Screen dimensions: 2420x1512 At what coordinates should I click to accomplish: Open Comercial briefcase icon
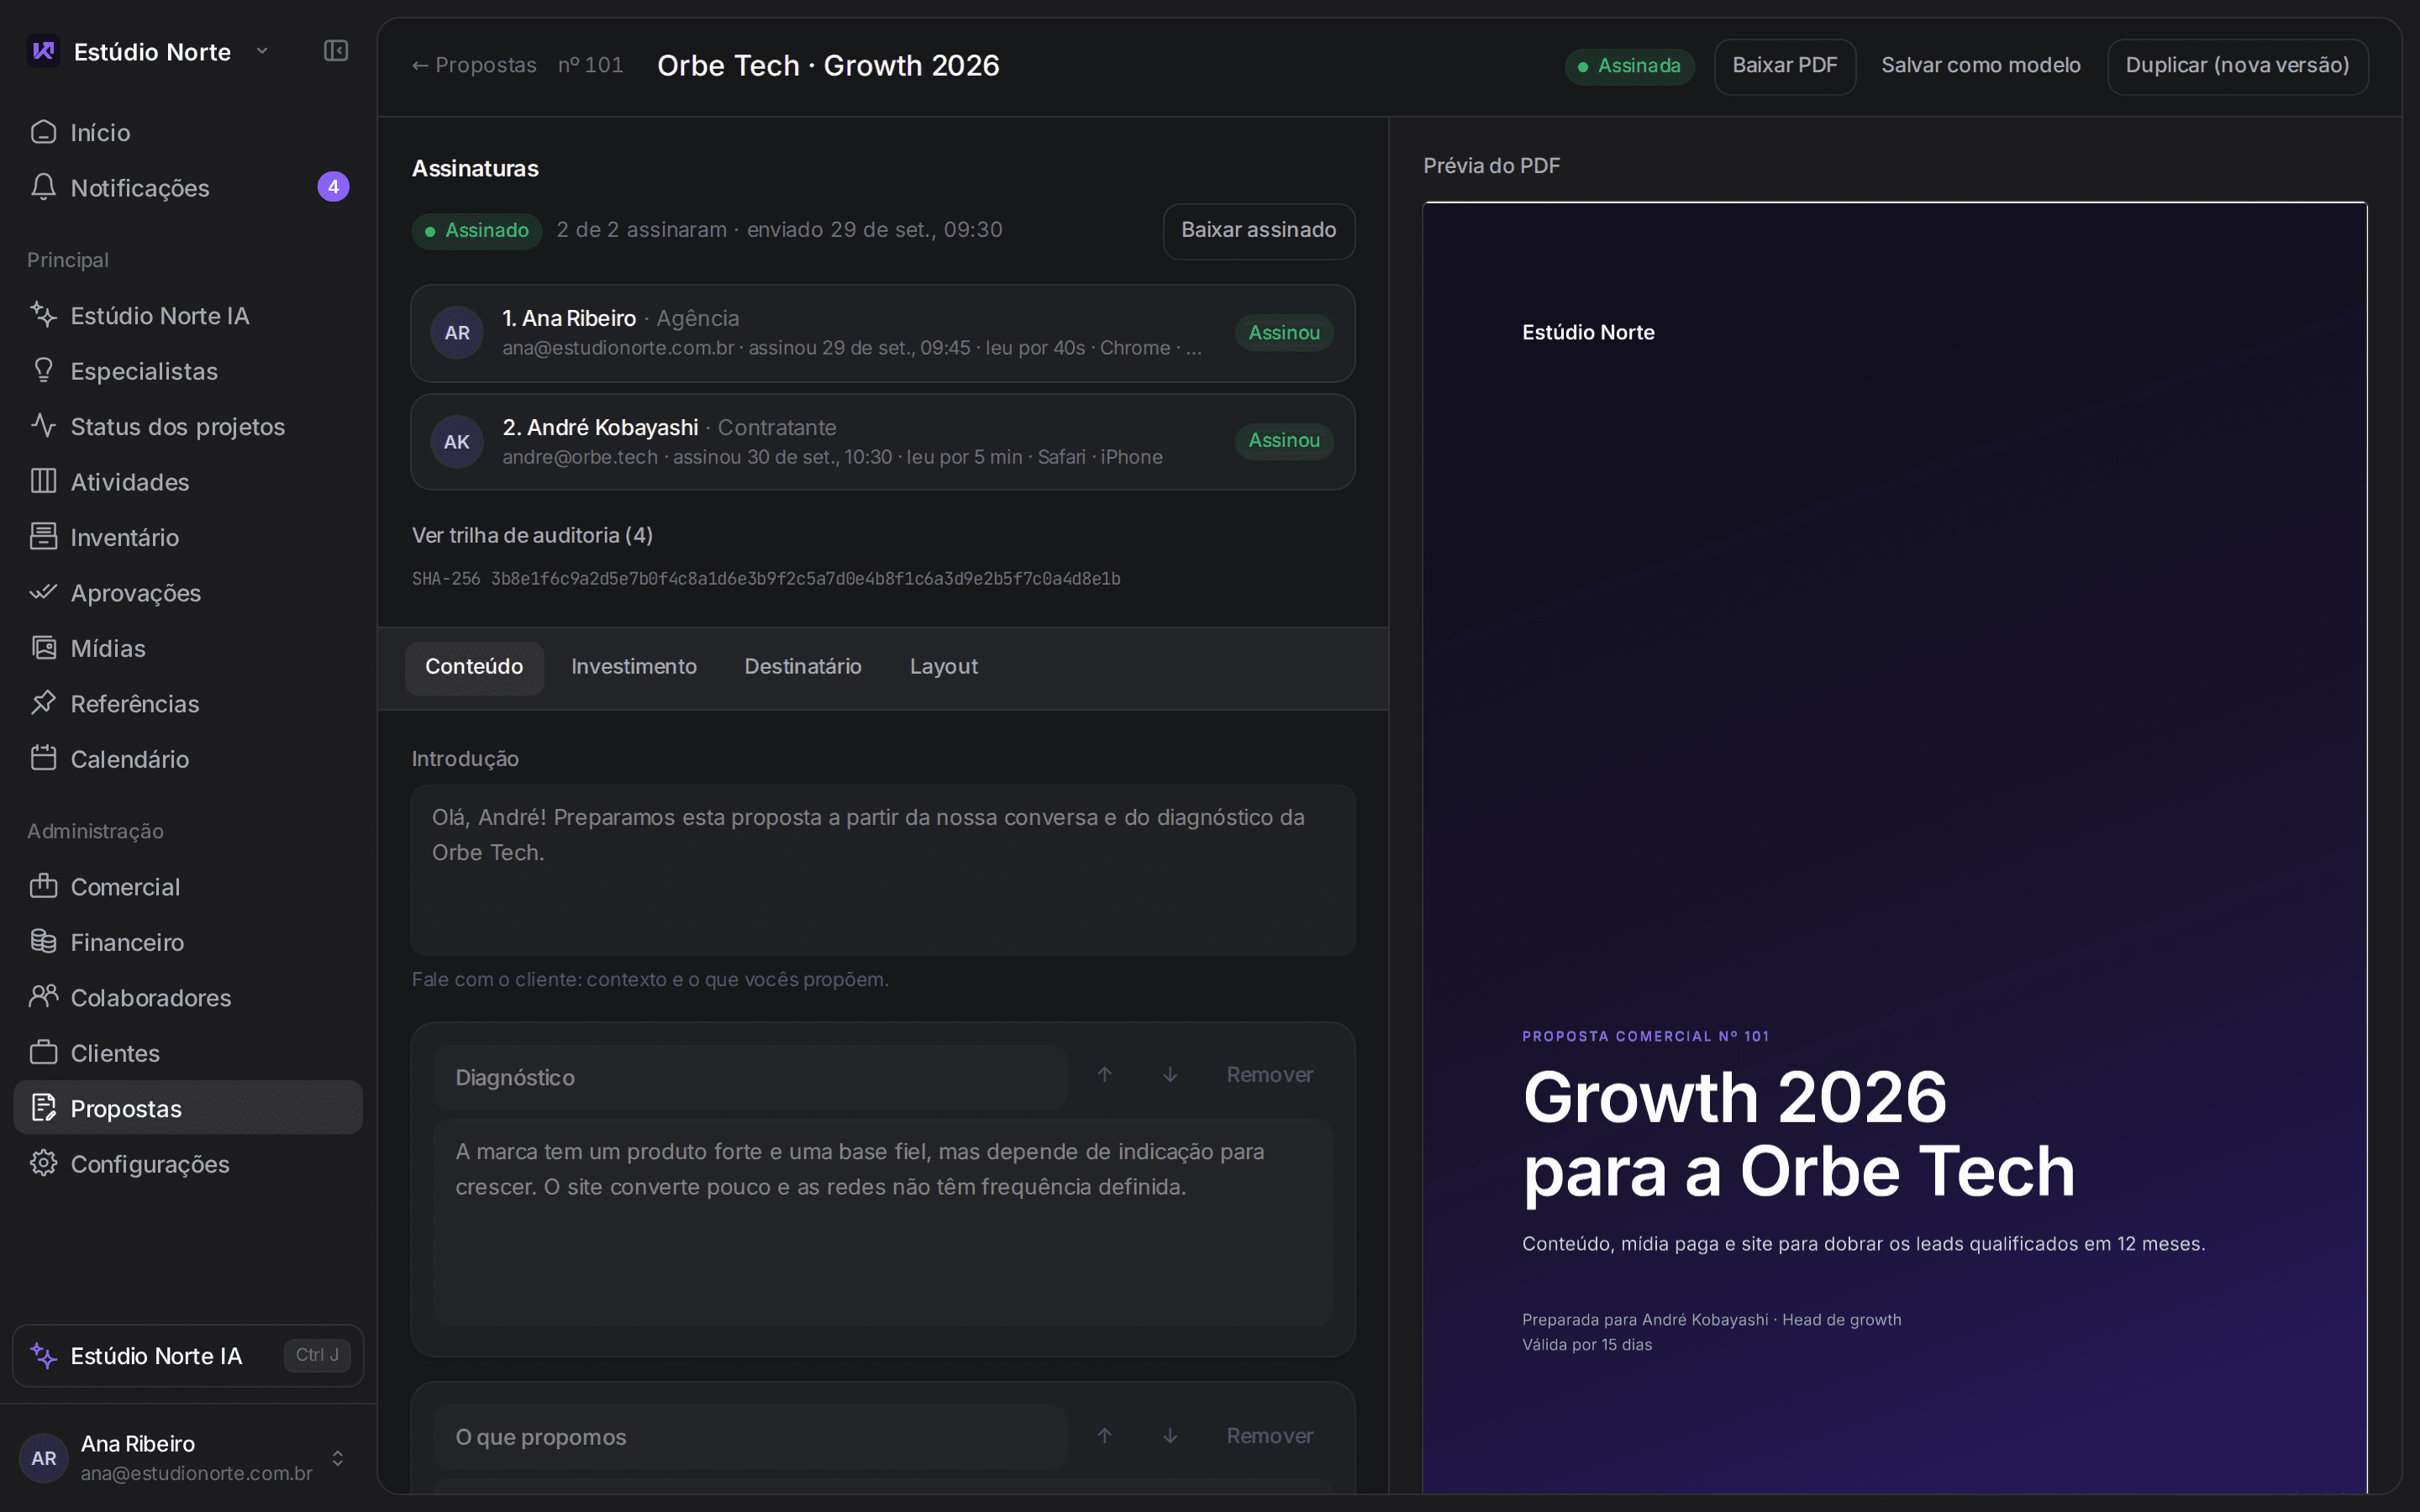pyautogui.click(x=43, y=886)
